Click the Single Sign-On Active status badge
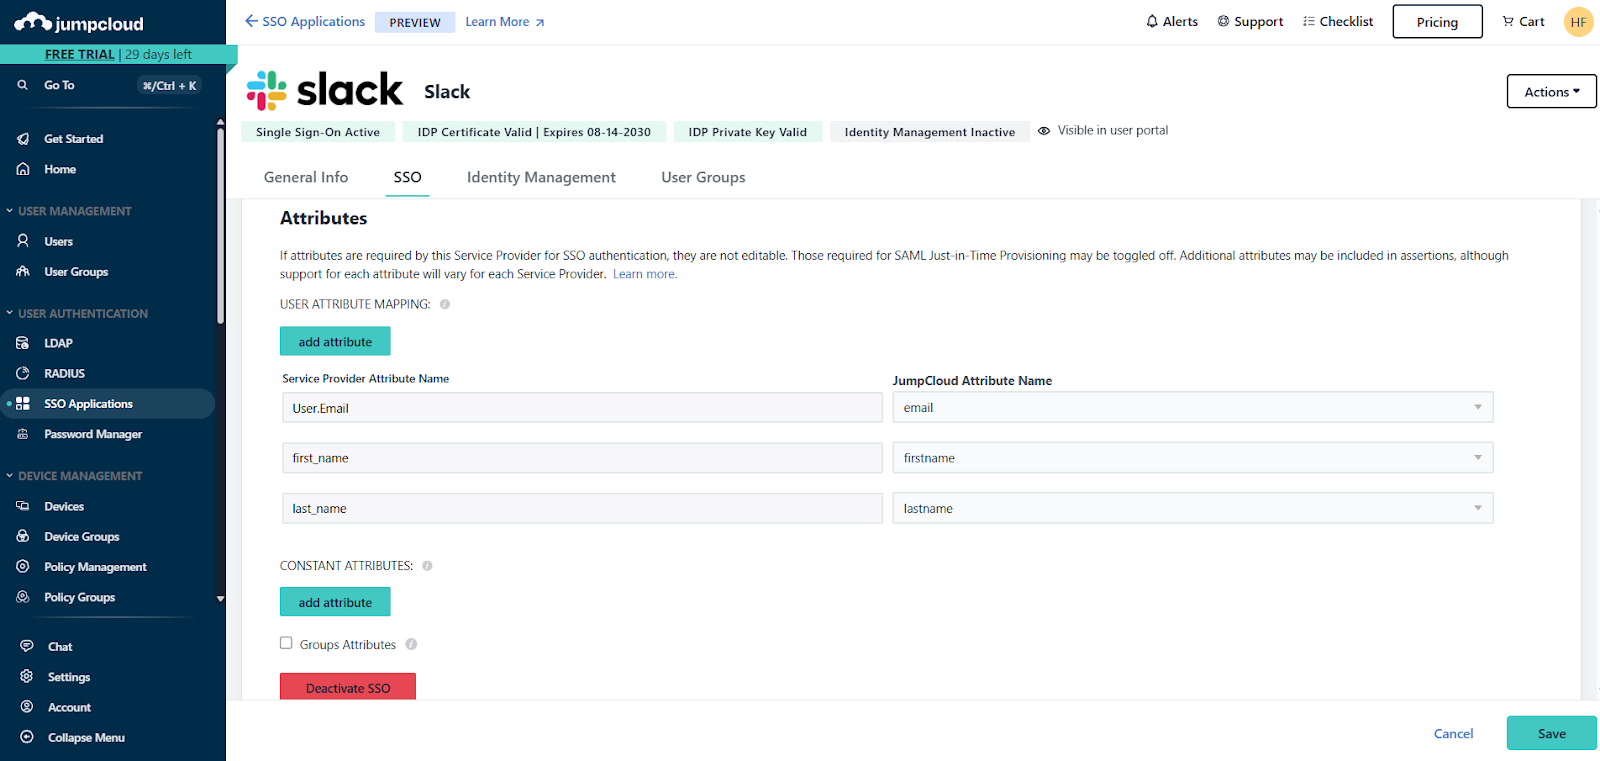The width and height of the screenshot is (1600, 761). (318, 131)
